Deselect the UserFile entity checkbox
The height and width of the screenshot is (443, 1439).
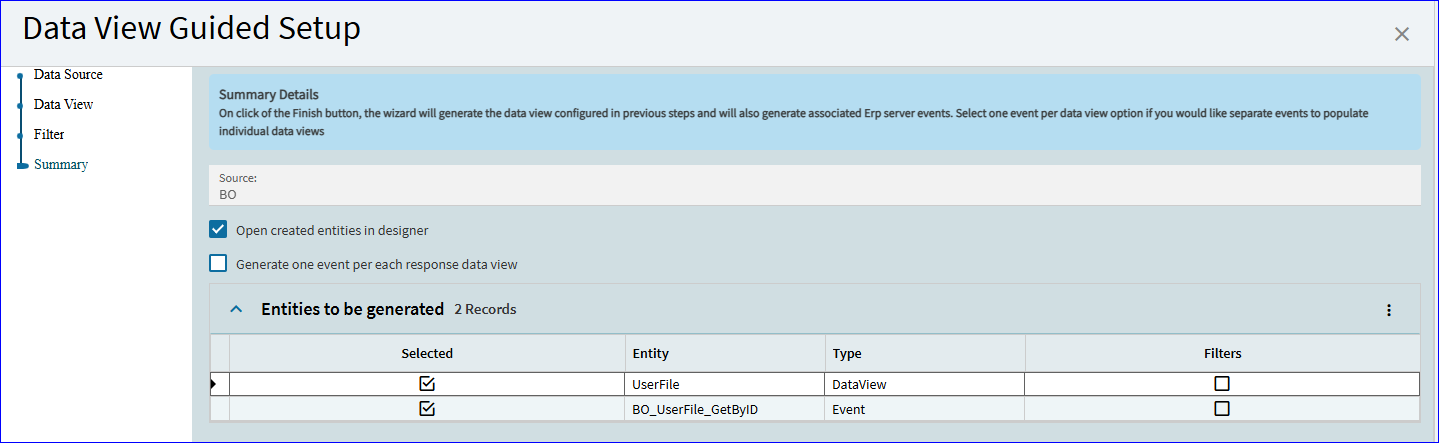(x=427, y=384)
